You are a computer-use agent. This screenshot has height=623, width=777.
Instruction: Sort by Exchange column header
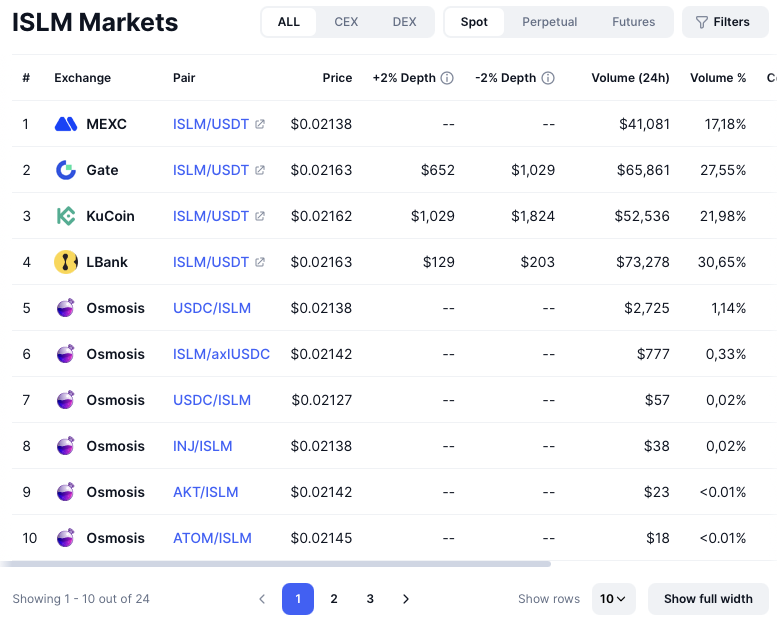(82, 78)
